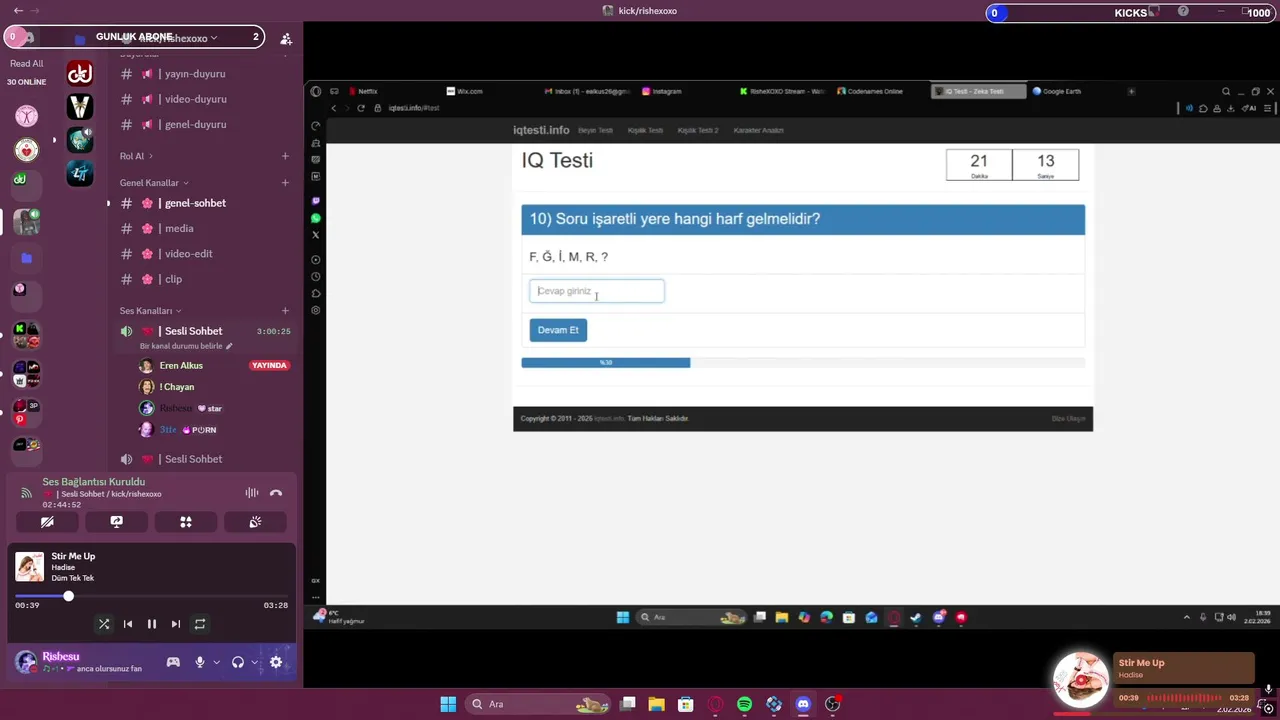Click Spotify icon in Windows taskbar
Image resolution: width=1280 pixels, height=720 pixels.
[x=745, y=704]
